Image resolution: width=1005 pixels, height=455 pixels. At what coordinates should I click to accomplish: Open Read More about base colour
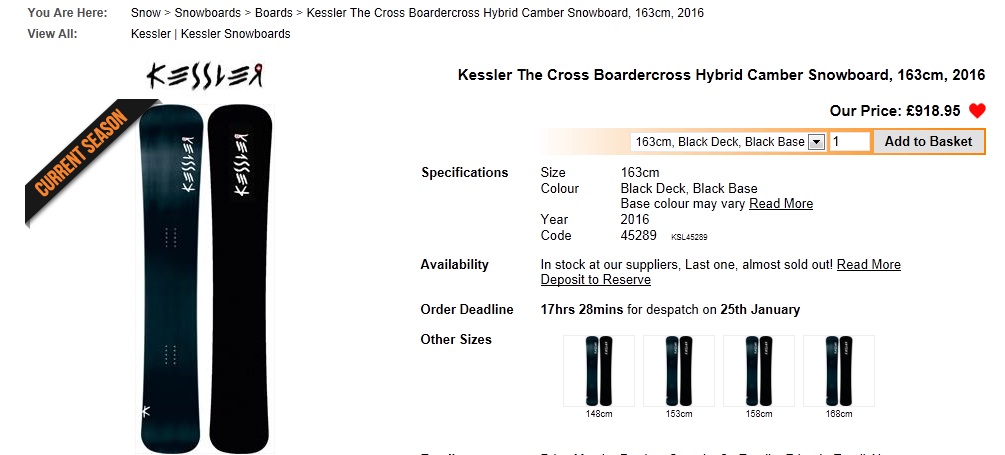tap(781, 204)
